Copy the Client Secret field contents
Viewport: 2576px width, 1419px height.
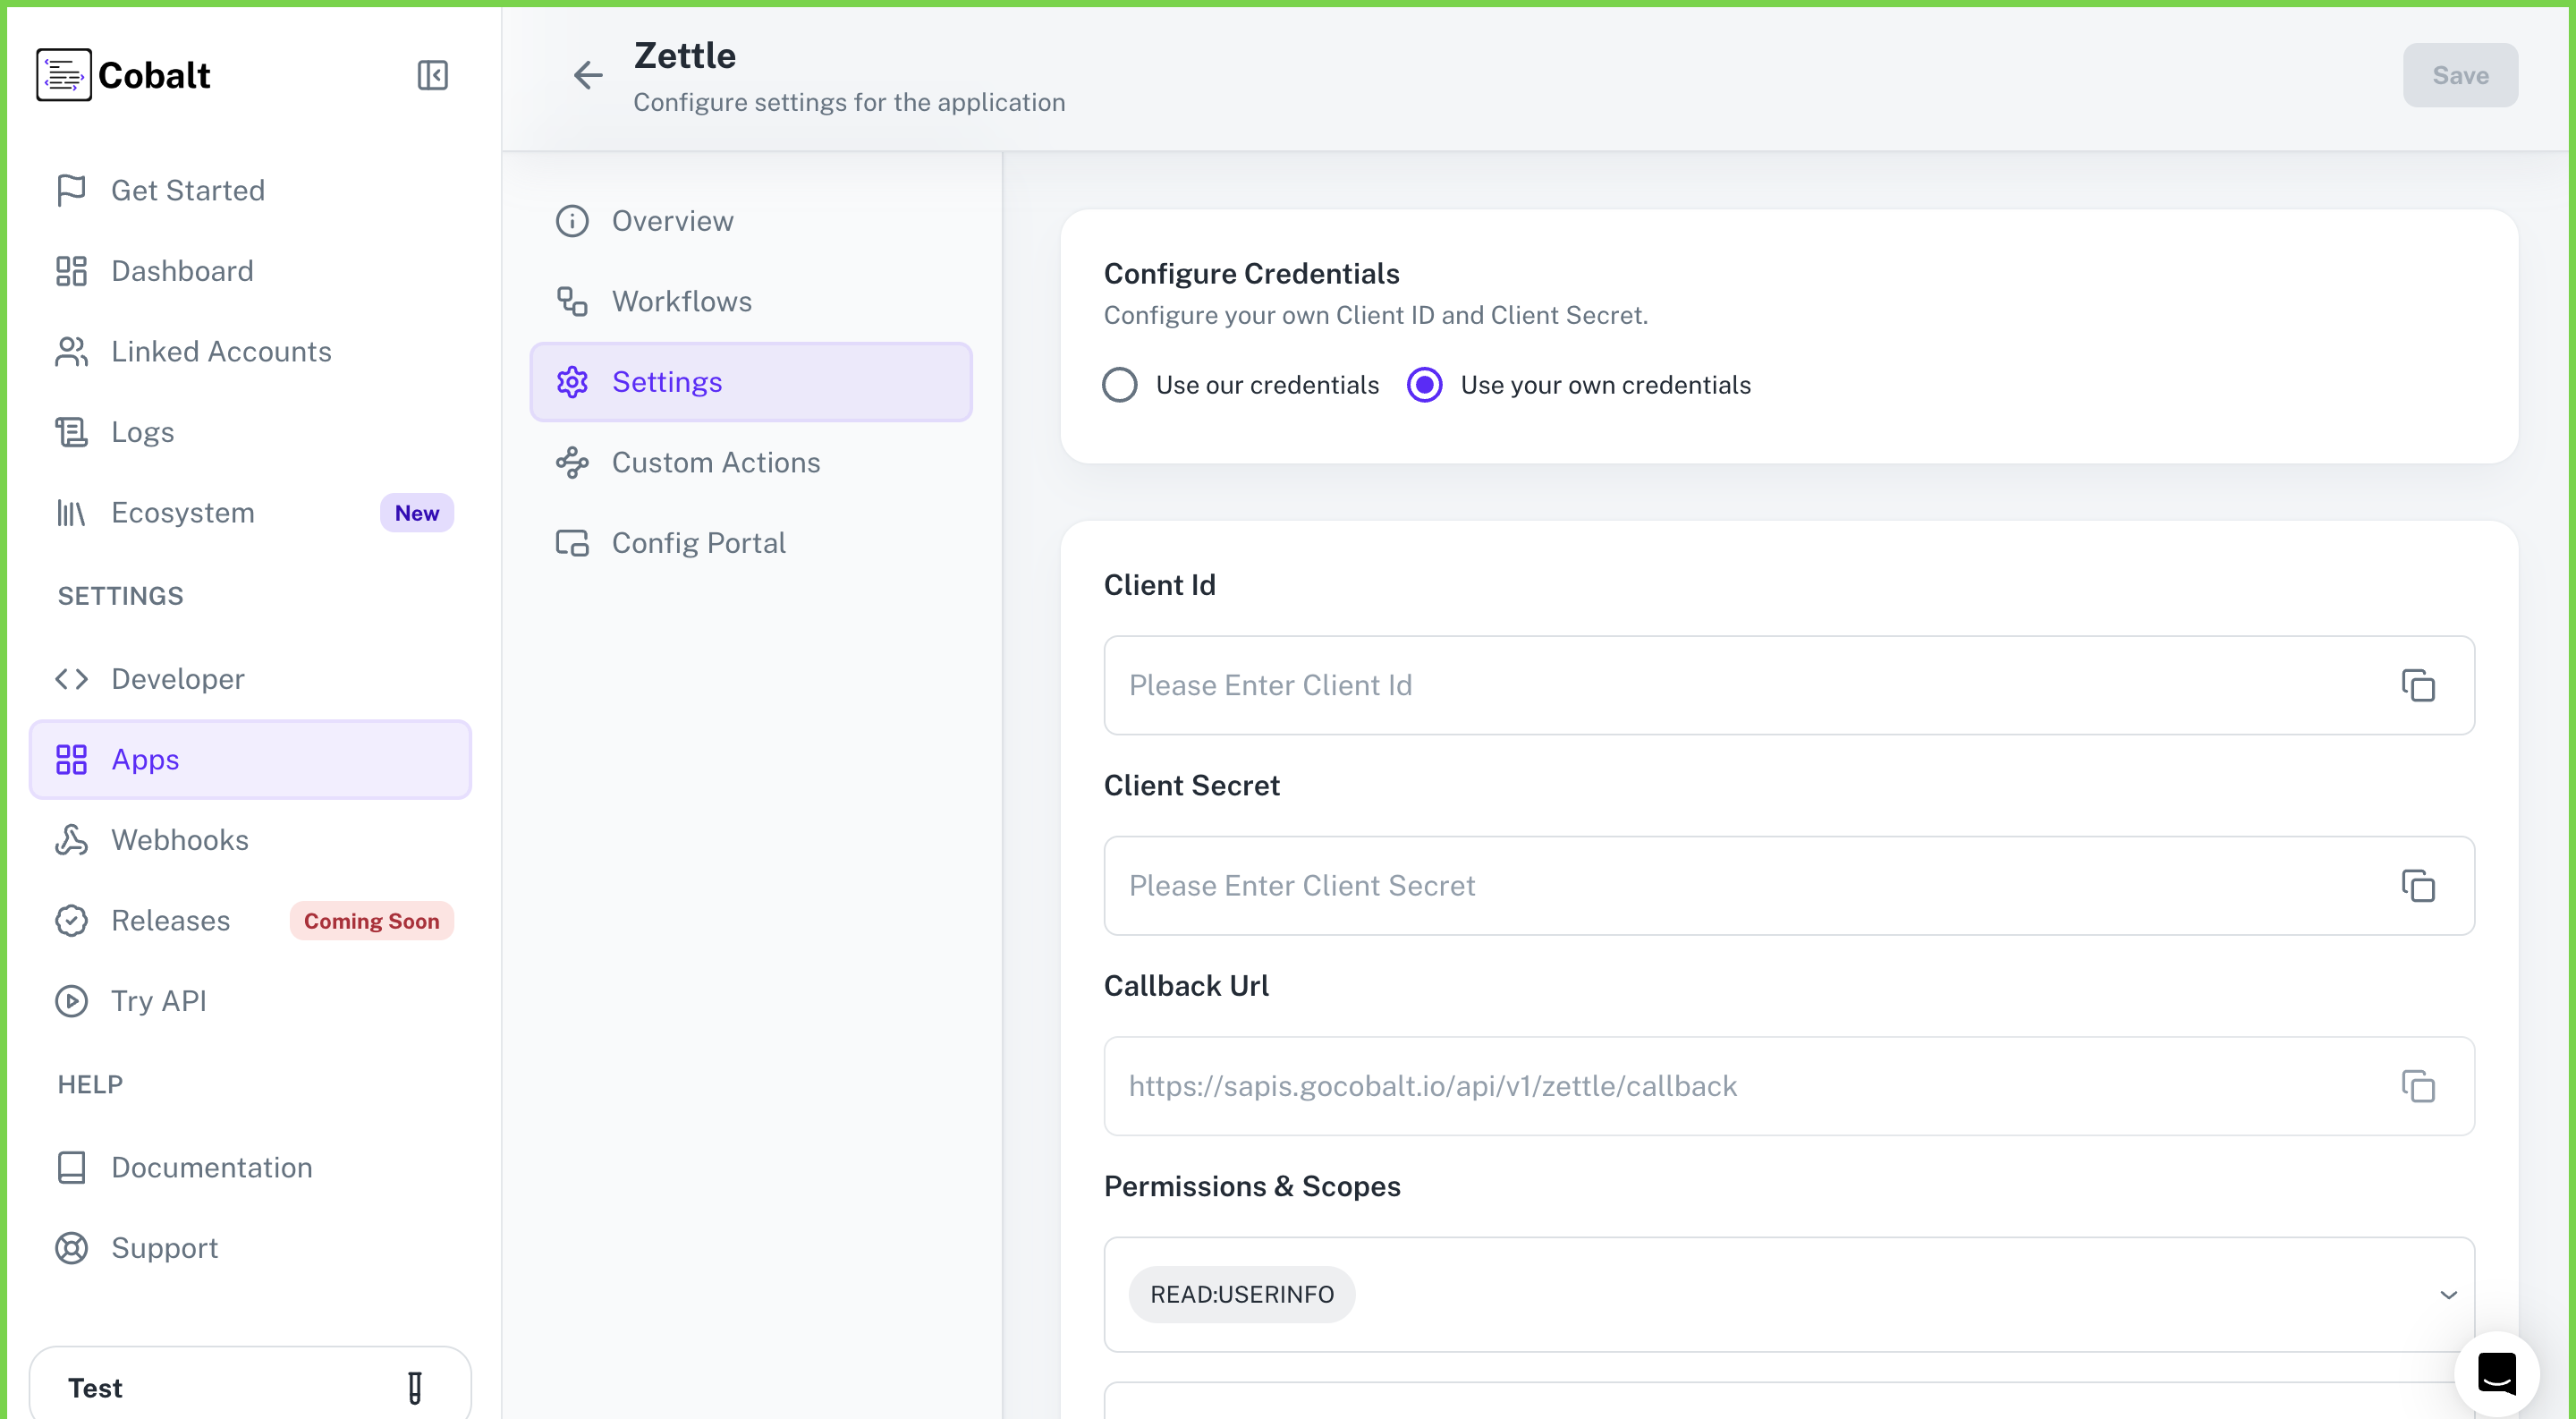click(2419, 886)
